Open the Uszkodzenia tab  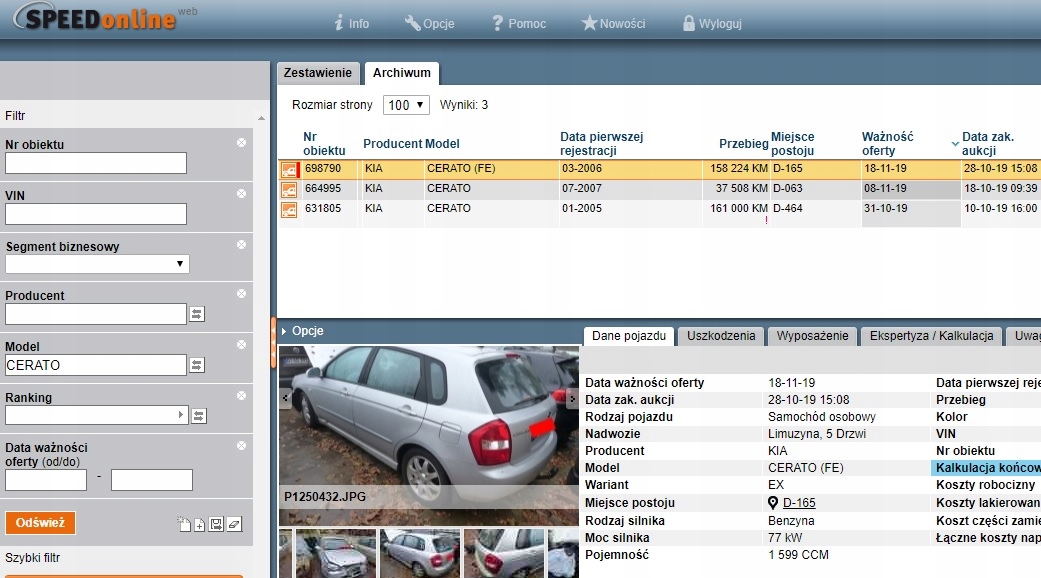(720, 336)
